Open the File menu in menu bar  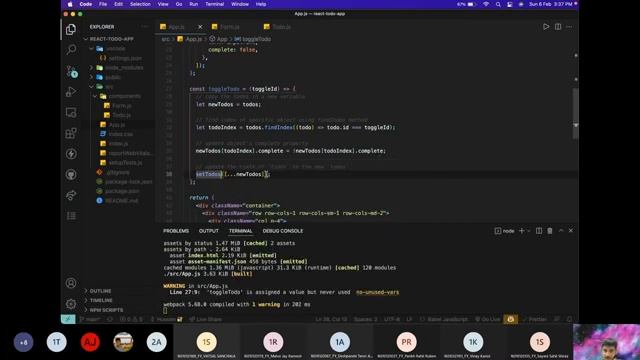(x=103, y=4)
